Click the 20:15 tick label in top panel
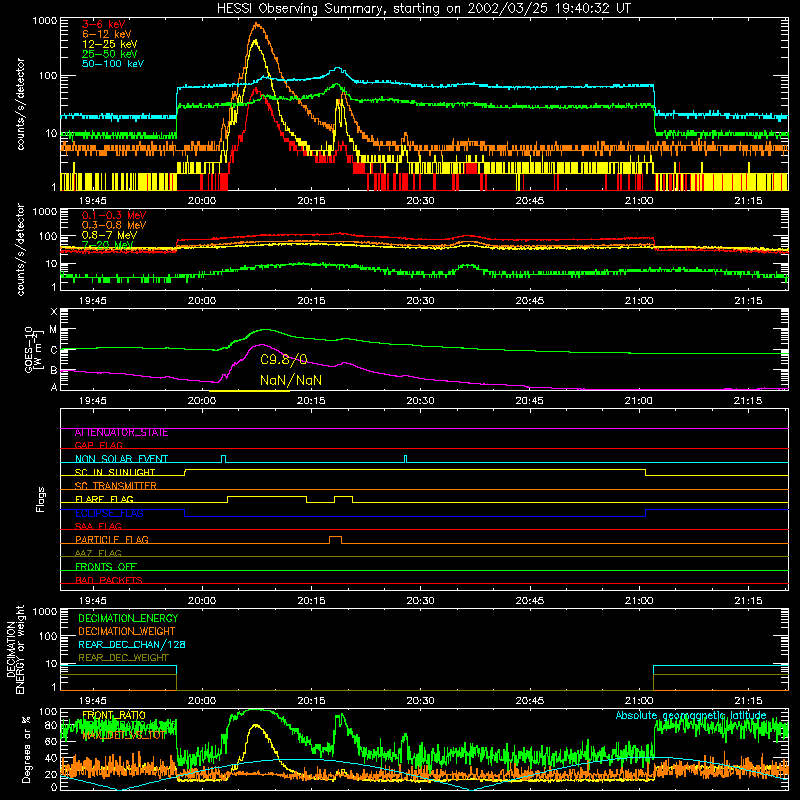Screen dimensions: 800x800 (311, 201)
